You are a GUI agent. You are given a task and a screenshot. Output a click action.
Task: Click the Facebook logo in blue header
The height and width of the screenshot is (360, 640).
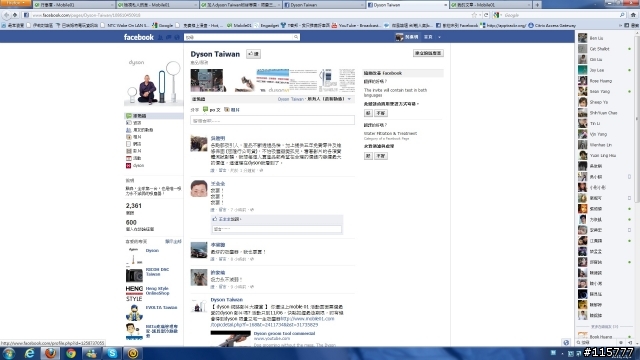pyautogui.click(x=138, y=37)
